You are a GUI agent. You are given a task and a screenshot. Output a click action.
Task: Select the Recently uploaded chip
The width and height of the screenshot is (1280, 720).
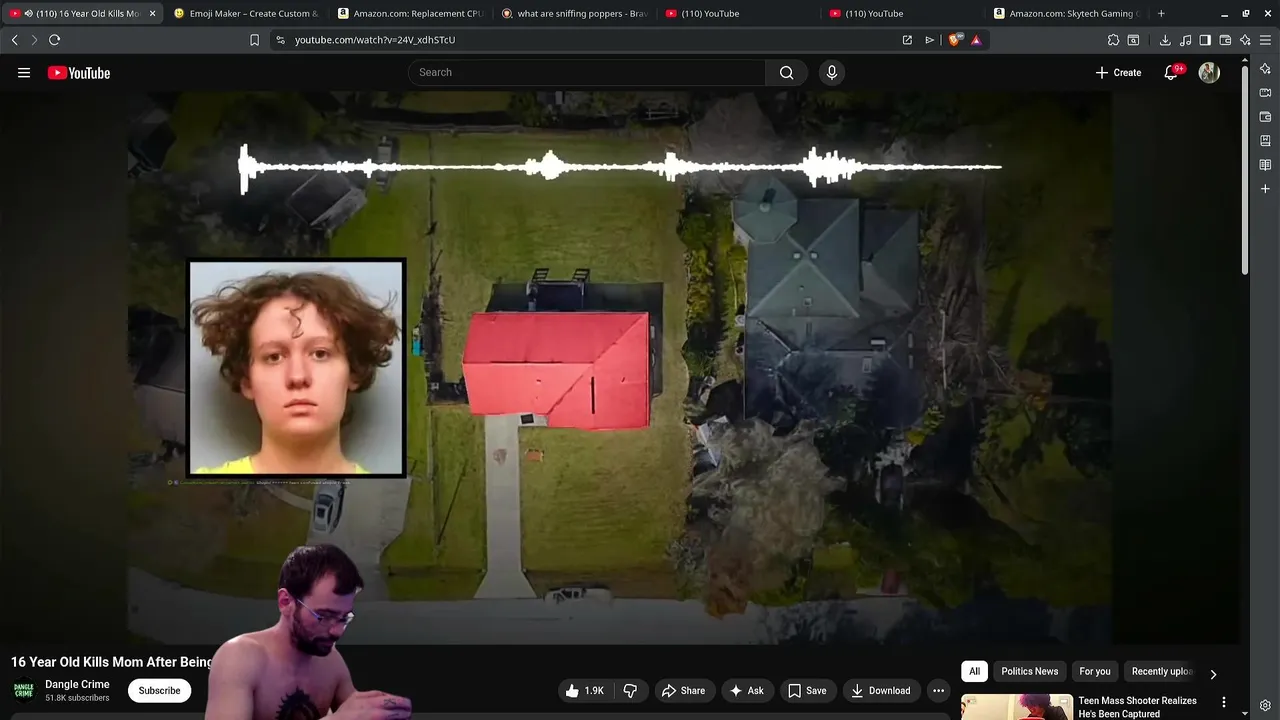[x=1161, y=672]
